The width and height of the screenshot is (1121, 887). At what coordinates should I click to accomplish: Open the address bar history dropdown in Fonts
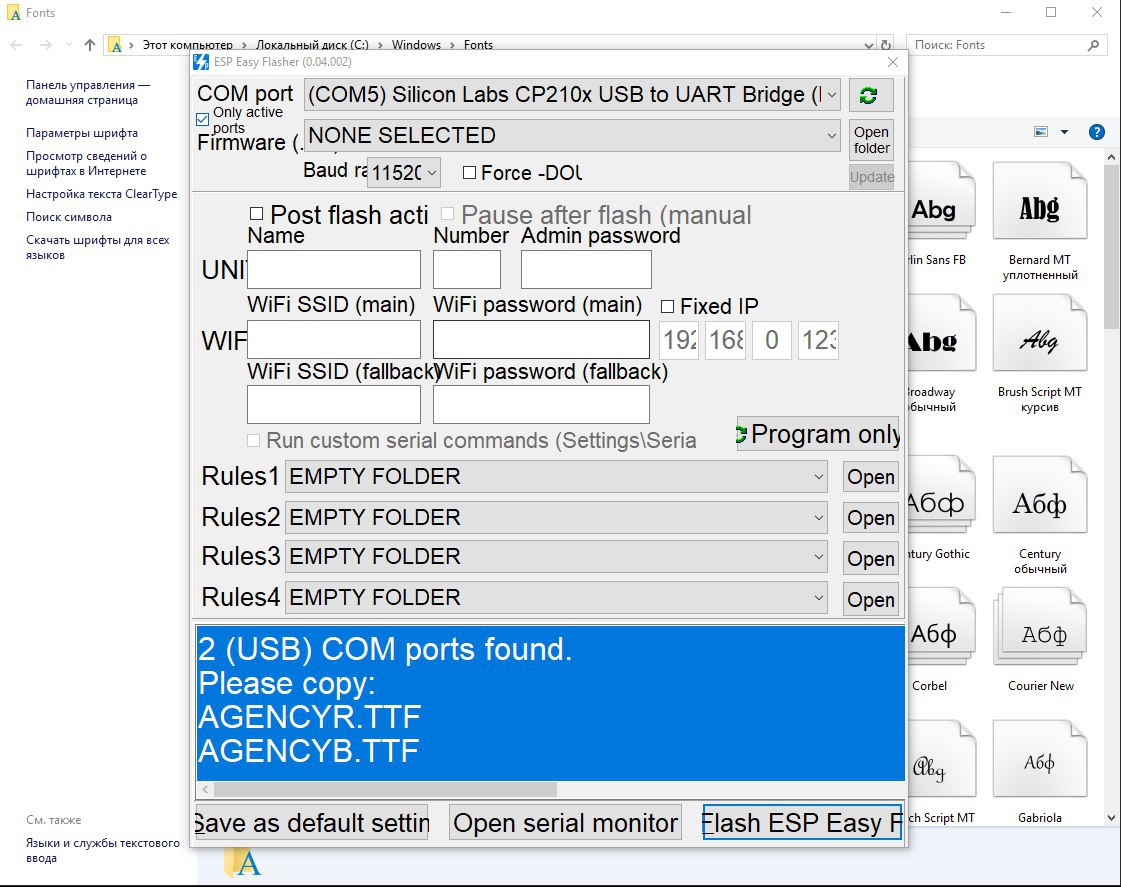[x=869, y=45]
